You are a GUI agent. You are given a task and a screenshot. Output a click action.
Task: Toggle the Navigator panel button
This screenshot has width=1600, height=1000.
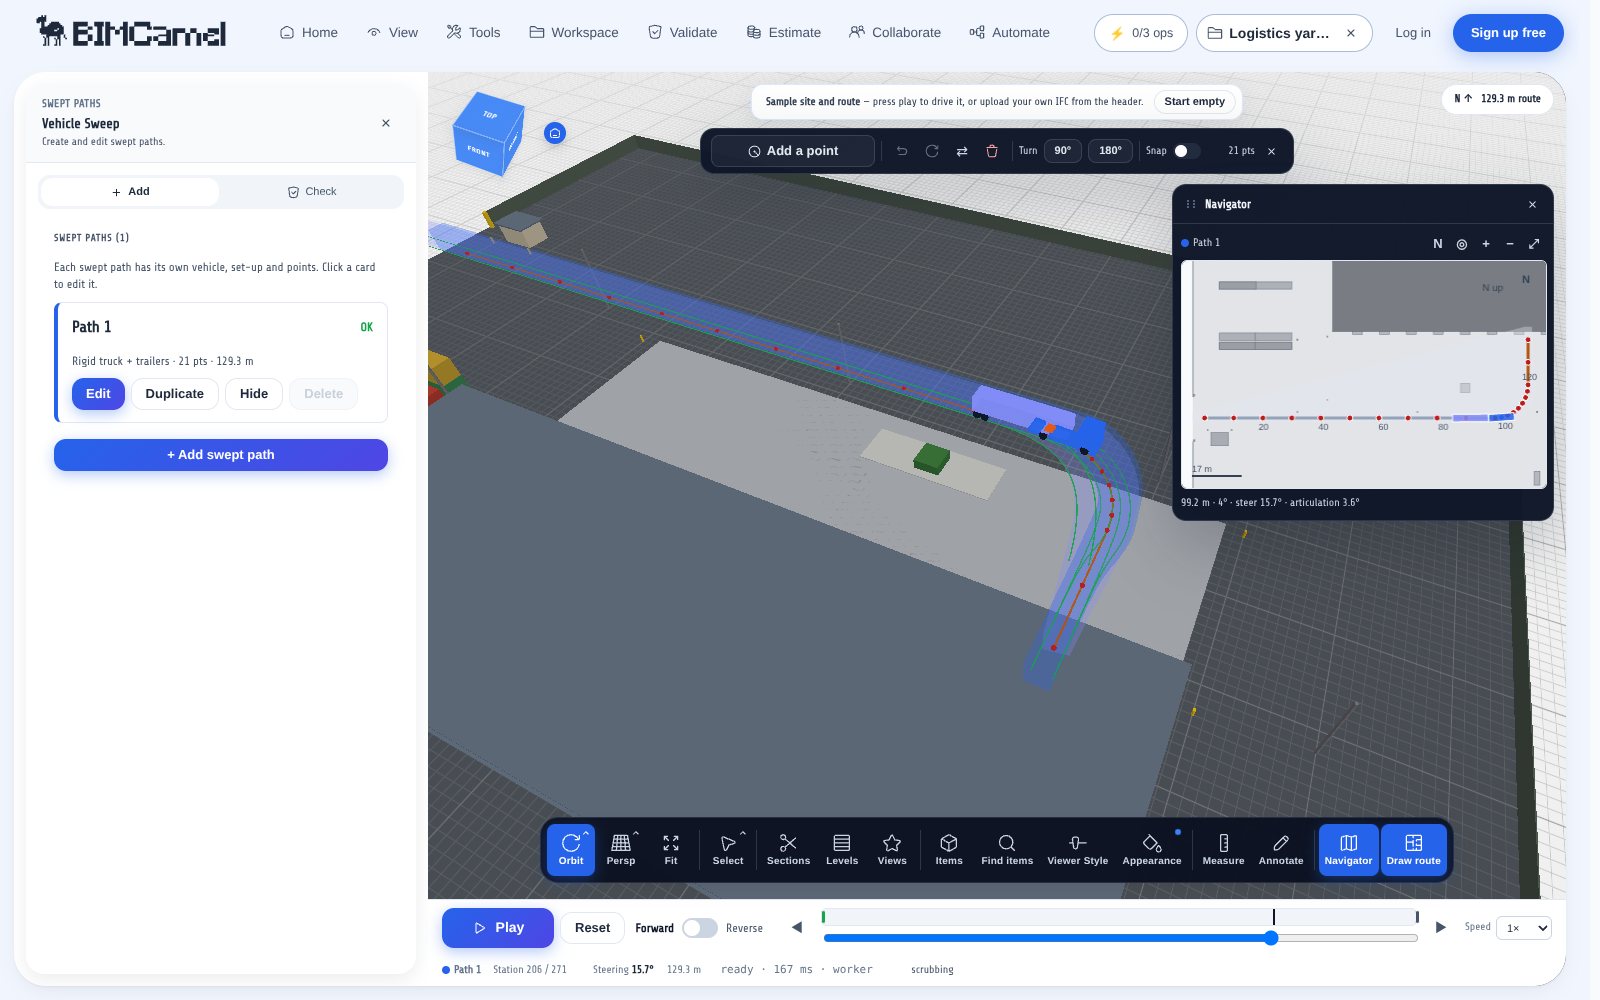pyautogui.click(x=1348, y=850)
